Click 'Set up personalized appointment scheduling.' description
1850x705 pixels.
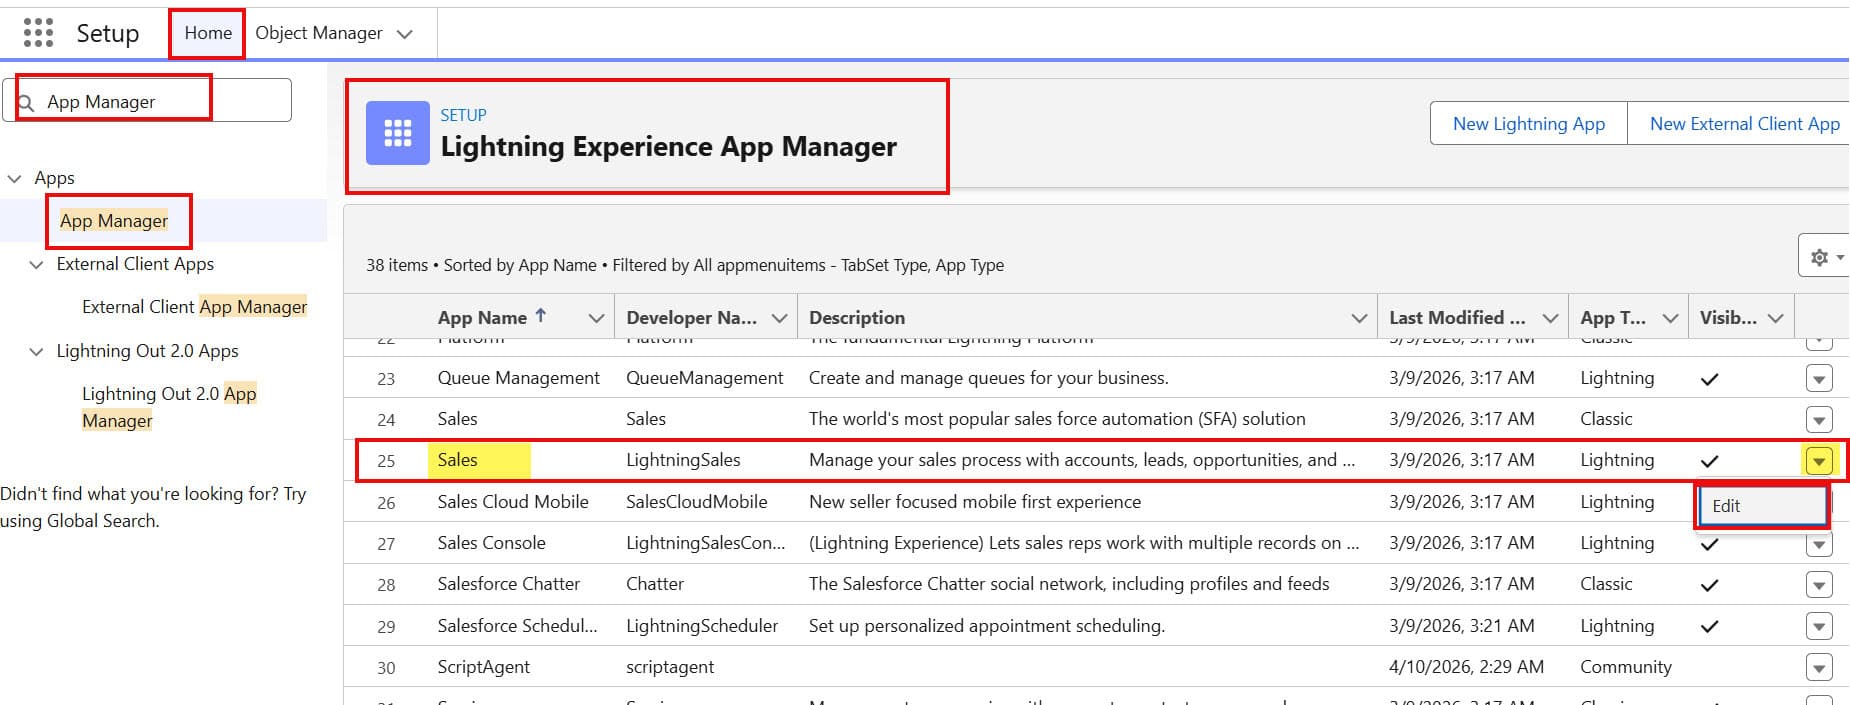pyautogui.click(x=987, y=626)
